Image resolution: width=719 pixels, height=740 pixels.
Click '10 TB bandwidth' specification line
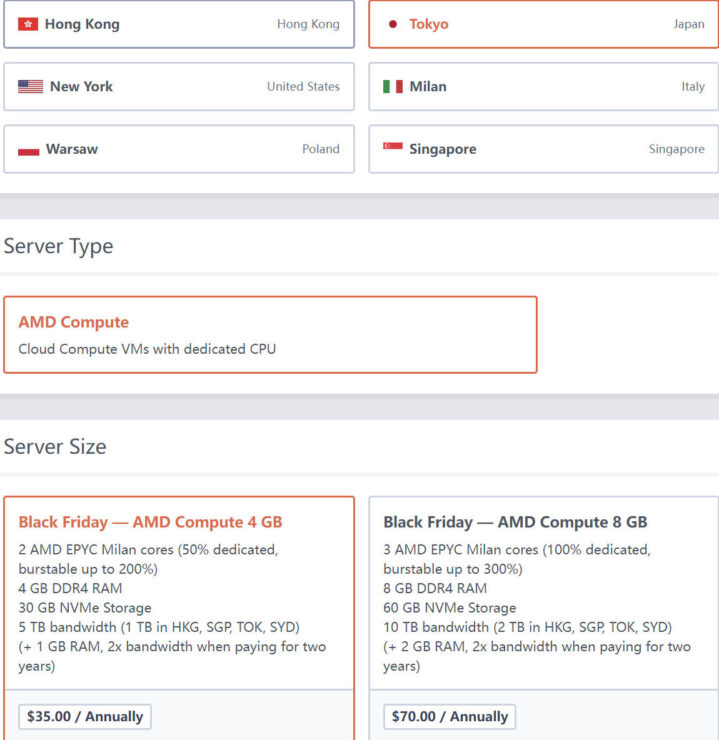point(527,627)
